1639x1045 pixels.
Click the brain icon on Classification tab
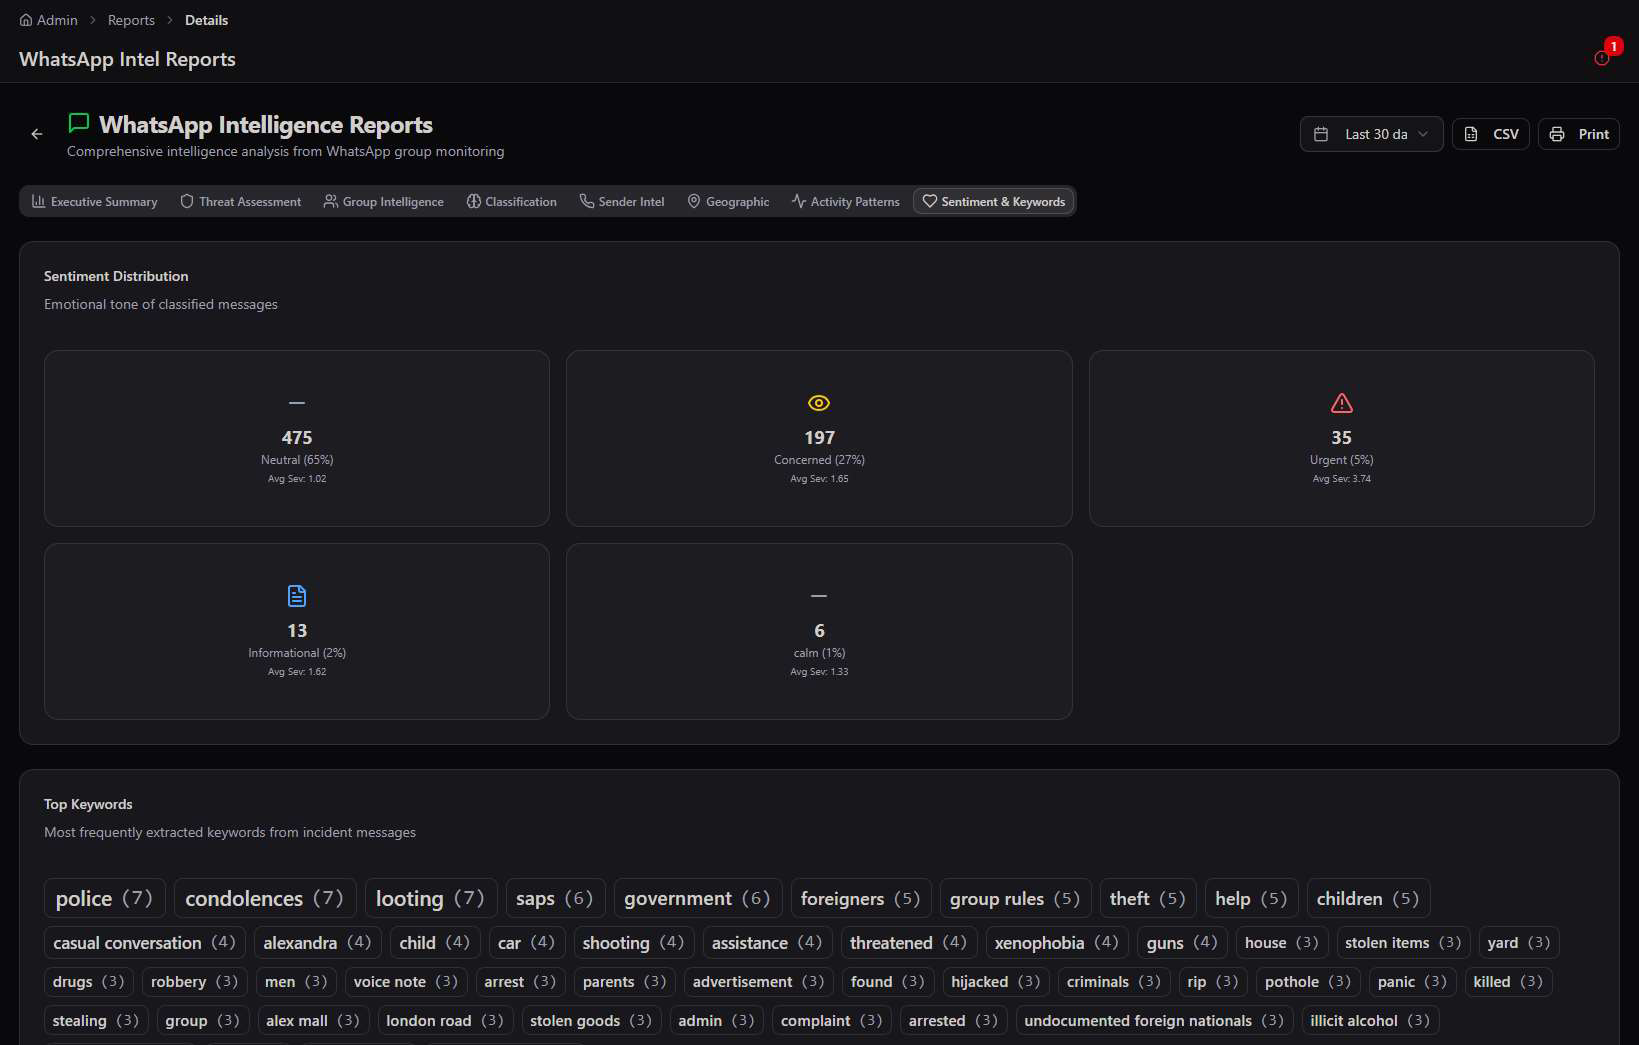coord(474,201)
